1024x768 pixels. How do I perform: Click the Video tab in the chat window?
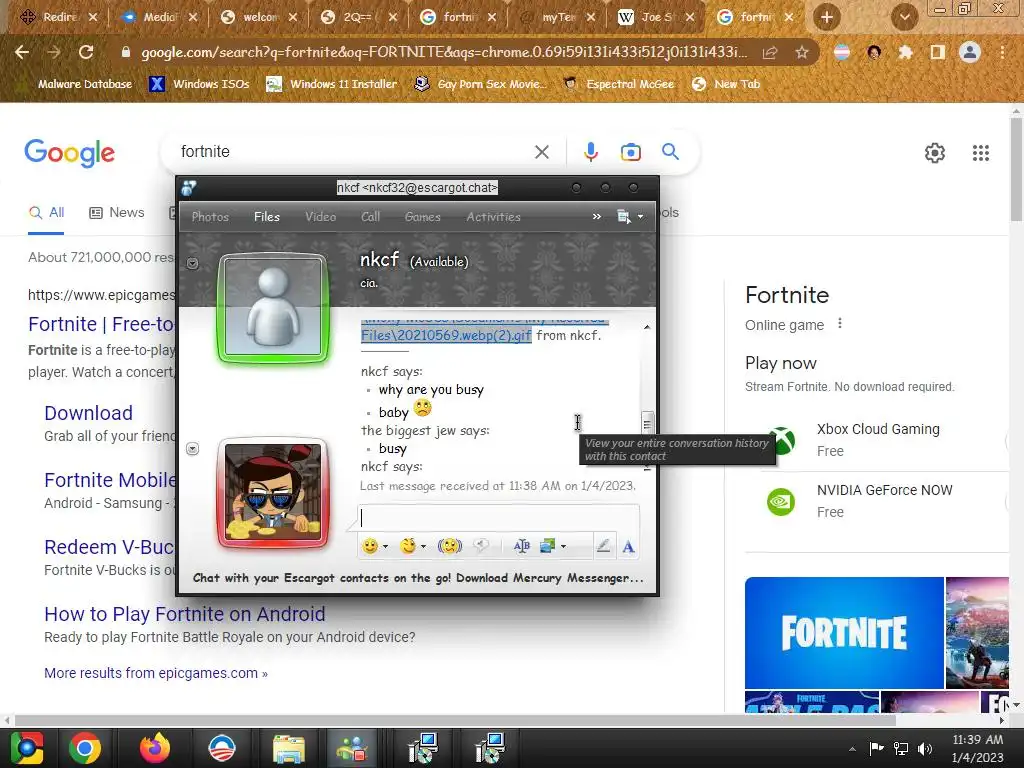(321, 217)
